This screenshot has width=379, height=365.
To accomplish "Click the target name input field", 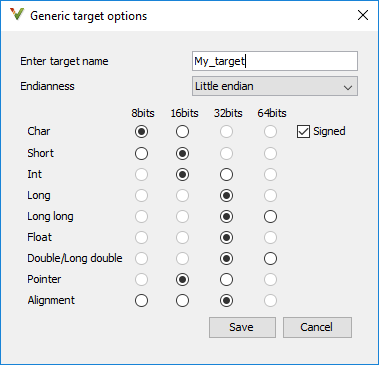I will pyautogui.click(x=275, y=61).
